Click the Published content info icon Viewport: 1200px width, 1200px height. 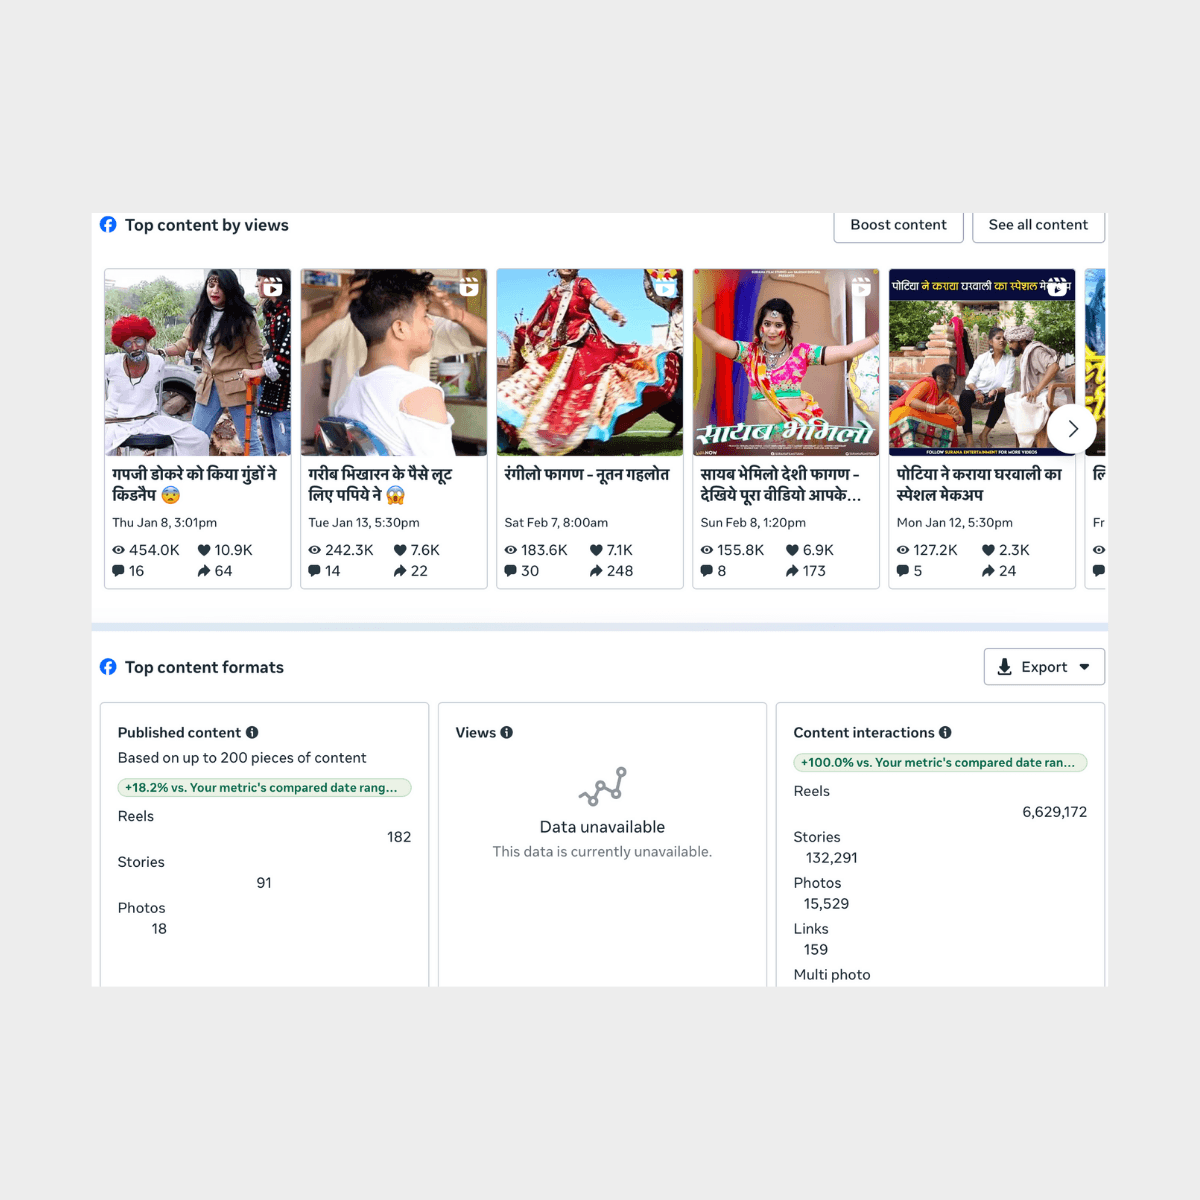252,732
